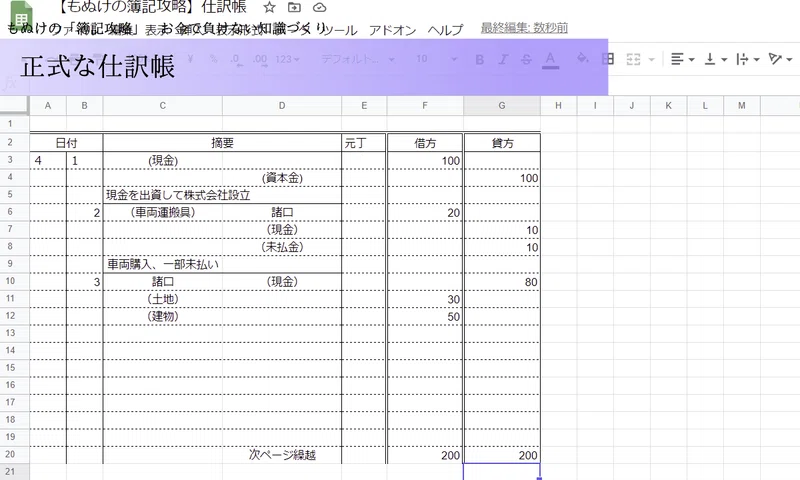Viewport: 800px width, 480px height.
Task: Star the 仕訳帳 document
Action: point(269,7)
